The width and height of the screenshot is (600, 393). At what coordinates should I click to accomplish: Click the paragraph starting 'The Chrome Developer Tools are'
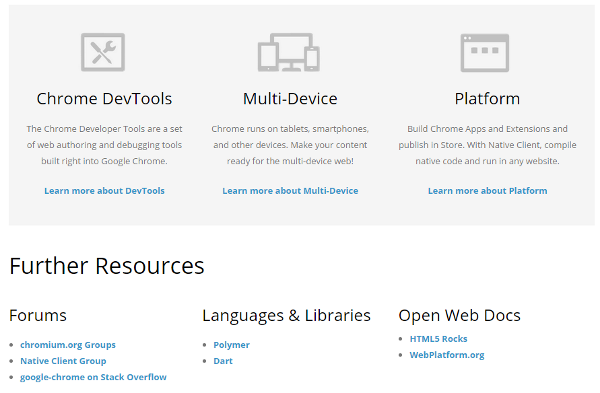coord(104,145)
